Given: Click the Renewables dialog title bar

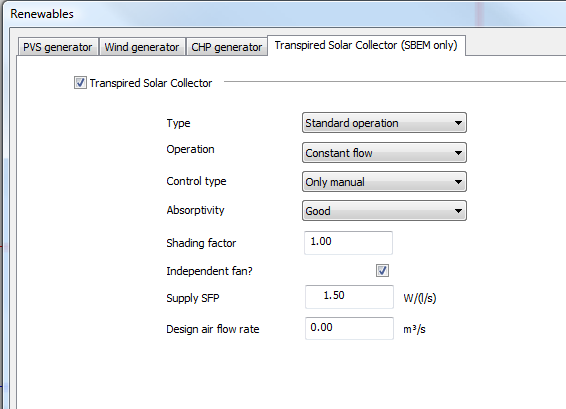Looking at the screenshot, I should coord(285,14).
